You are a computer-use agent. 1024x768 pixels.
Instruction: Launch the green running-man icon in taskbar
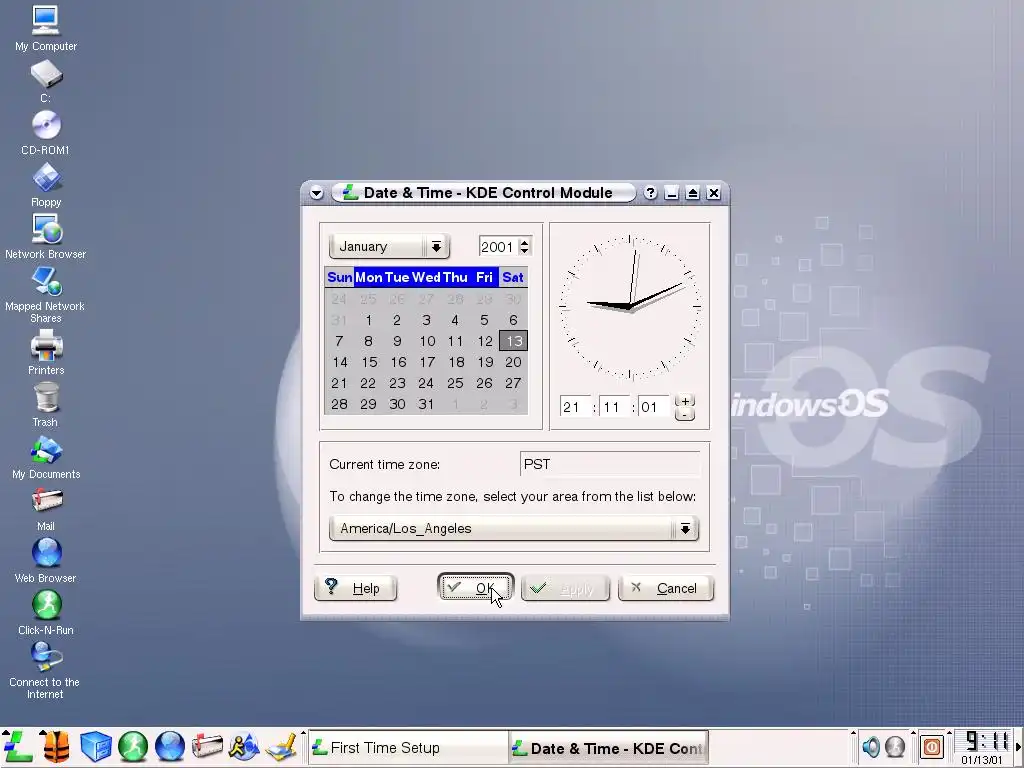point(133,747)
